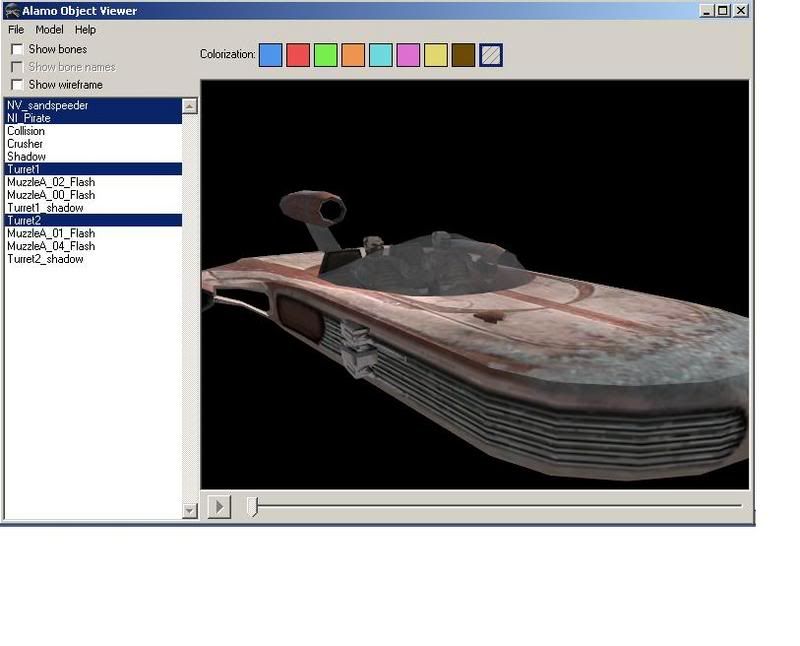Select the hatched no-color swatch
The image size is (800, 646).
[491, 55]
